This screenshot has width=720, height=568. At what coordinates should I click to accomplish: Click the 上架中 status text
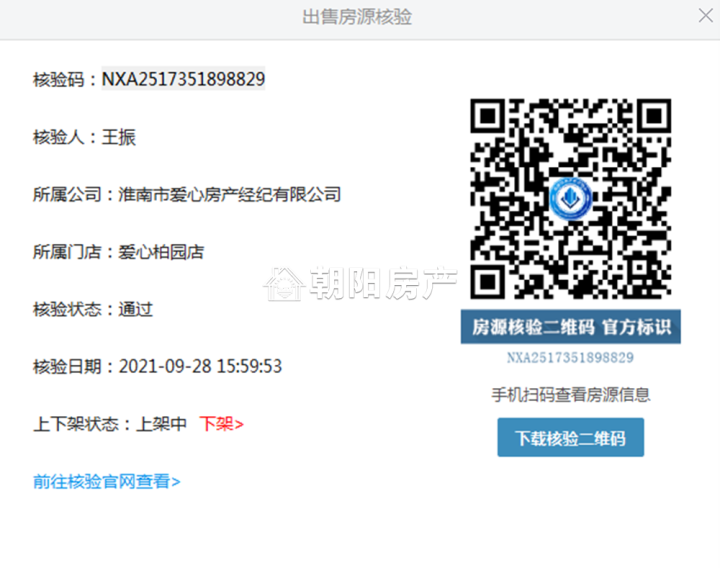click(161, 423)
